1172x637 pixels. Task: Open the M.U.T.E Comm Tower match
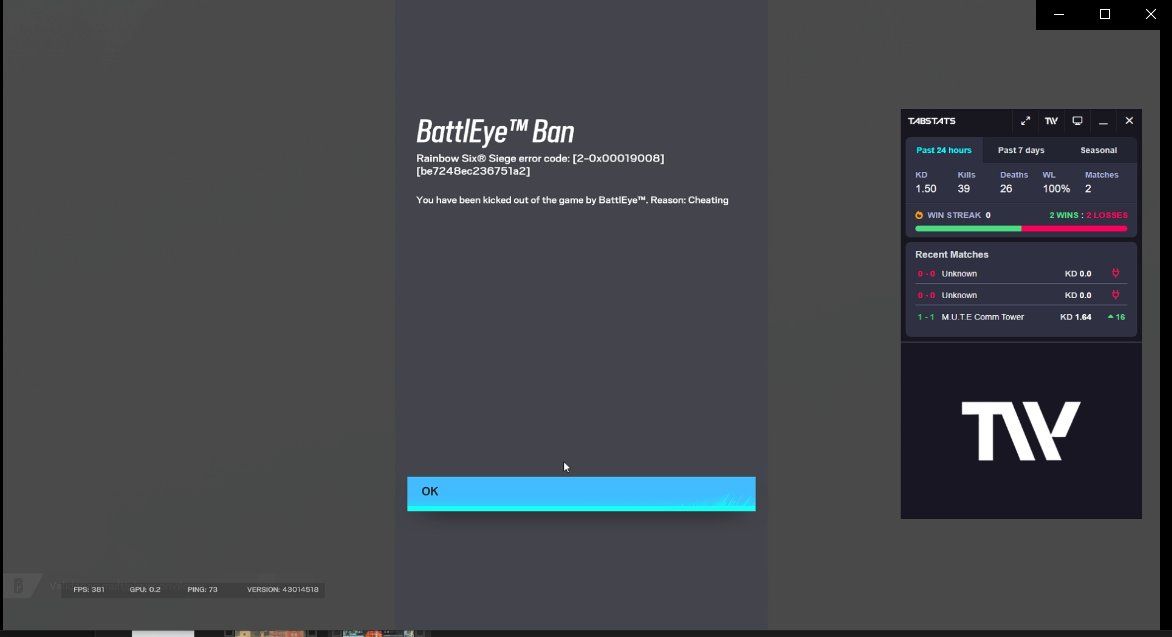(x=1021, y=317)
